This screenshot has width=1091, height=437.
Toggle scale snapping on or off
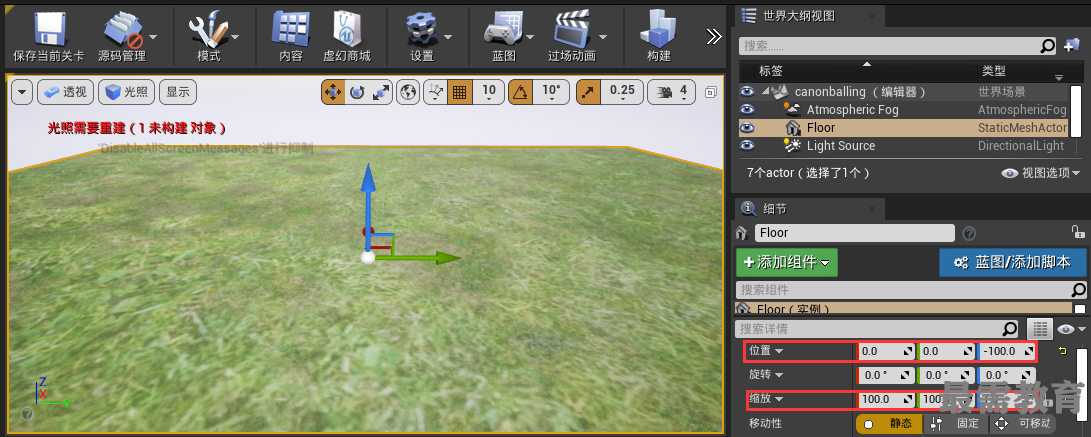point(588,92)
